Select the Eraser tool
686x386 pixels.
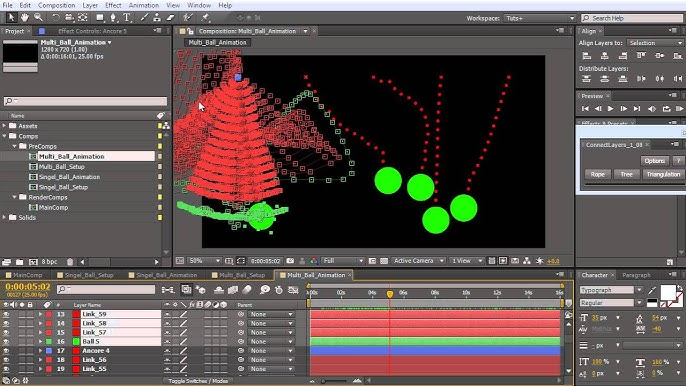[171, 18]
